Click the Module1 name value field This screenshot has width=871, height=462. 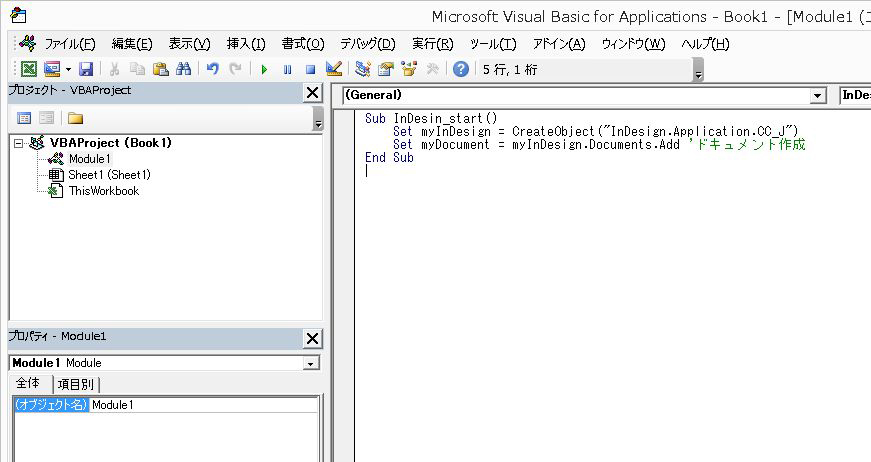point(204,405)
